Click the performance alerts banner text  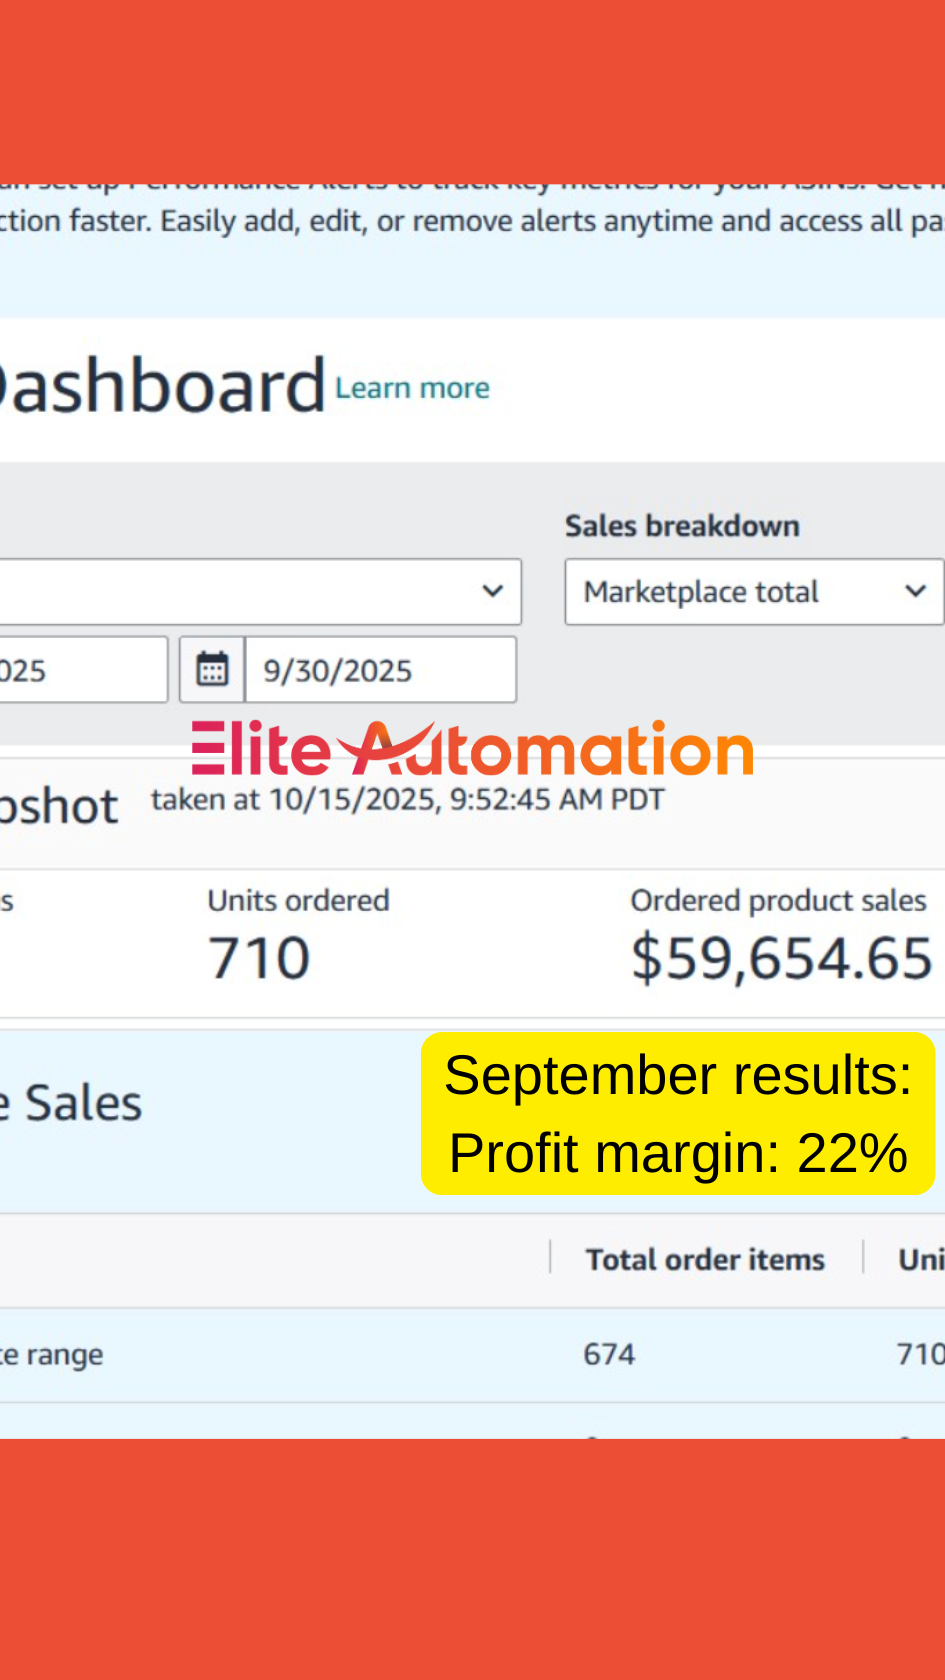pos(472,220)
